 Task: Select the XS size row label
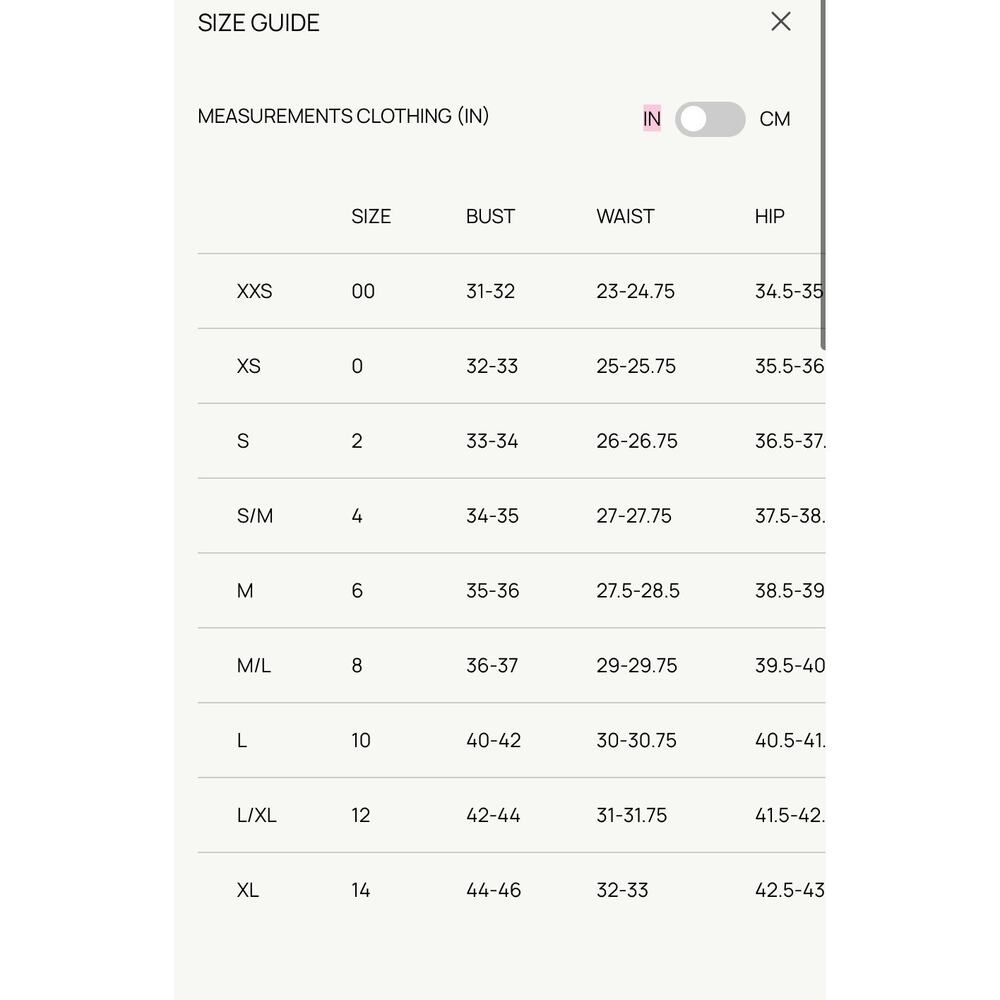[249, 365]
